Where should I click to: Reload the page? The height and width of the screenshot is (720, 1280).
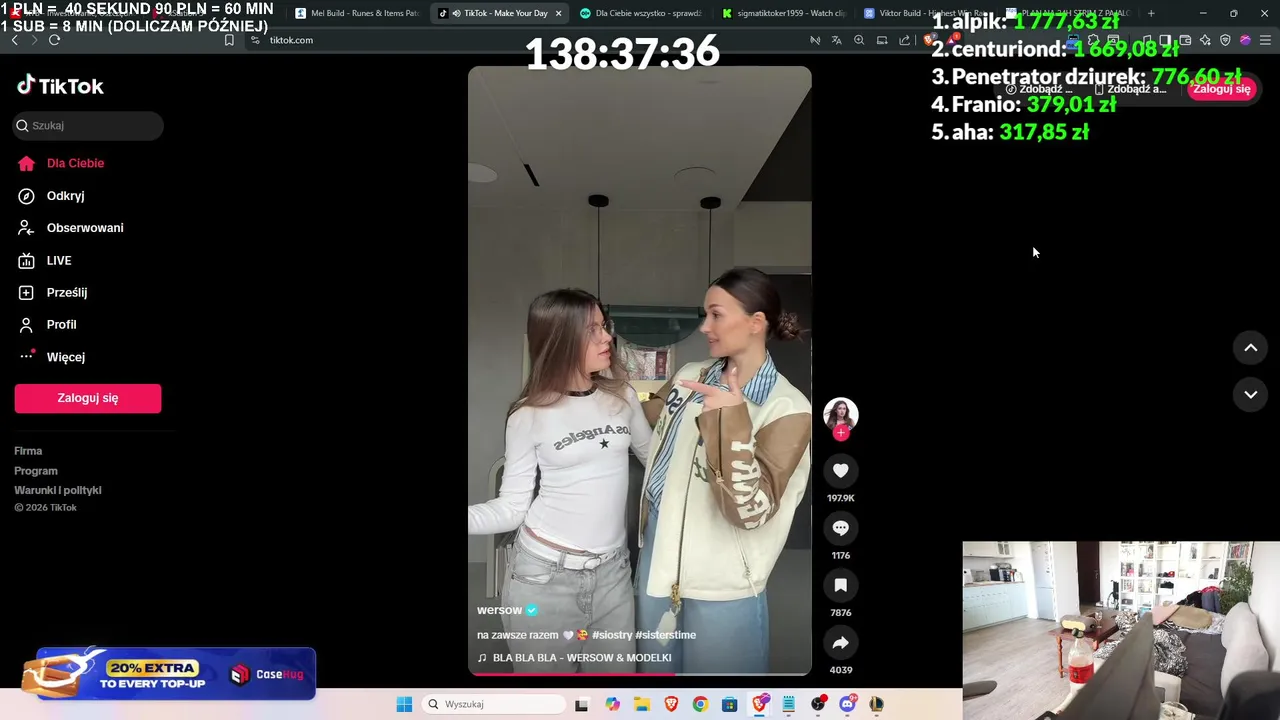54,40
